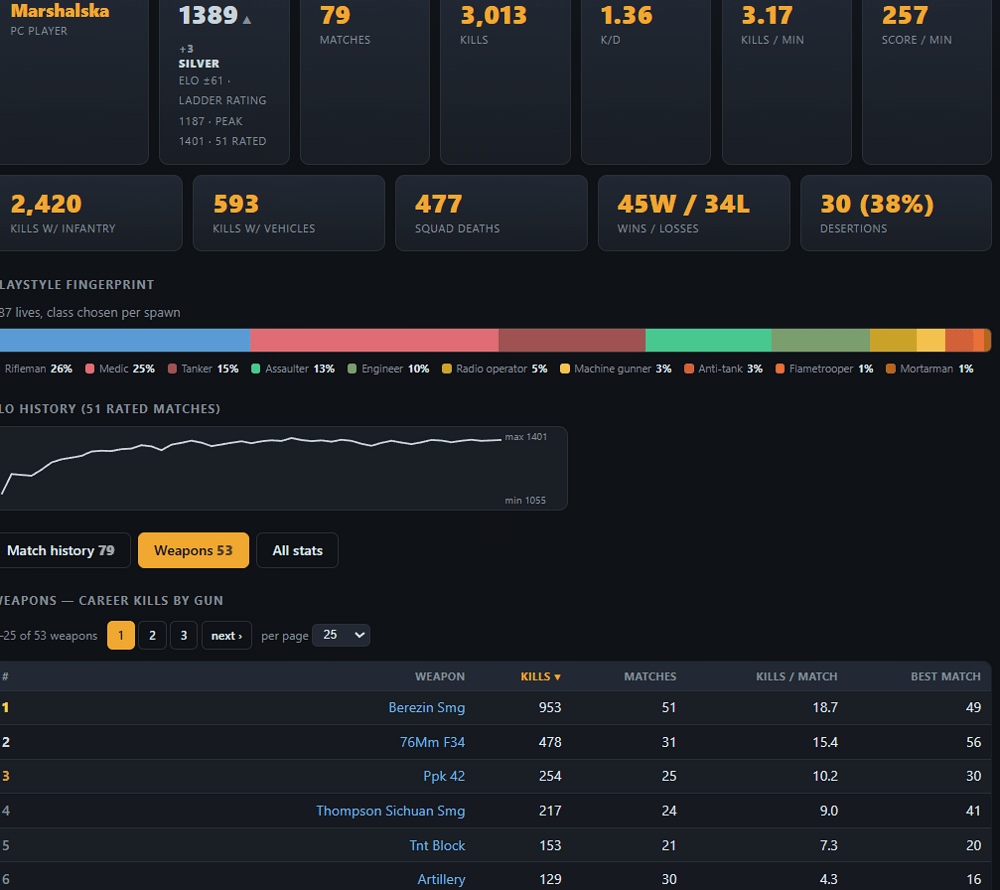
Task: Click the ELO history line chart
Action: coord(283,468)
